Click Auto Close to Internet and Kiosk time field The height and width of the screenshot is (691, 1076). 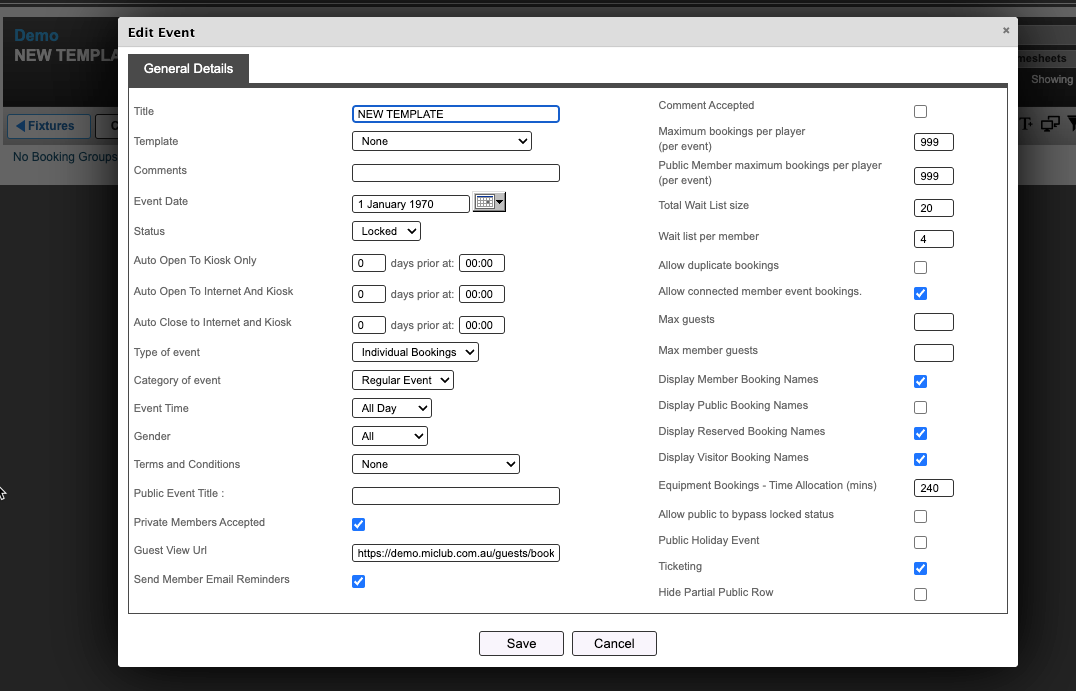coord(482,325)
